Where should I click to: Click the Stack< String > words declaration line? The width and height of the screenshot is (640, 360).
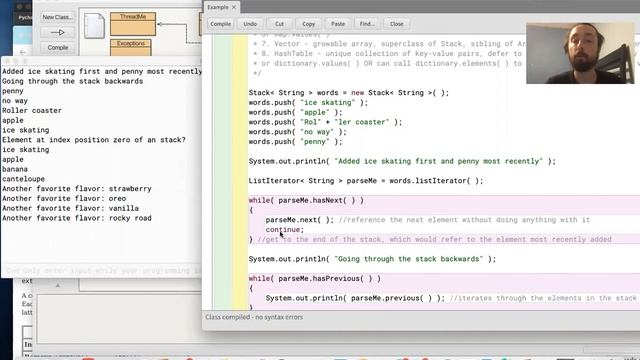(x=349, y=93)
